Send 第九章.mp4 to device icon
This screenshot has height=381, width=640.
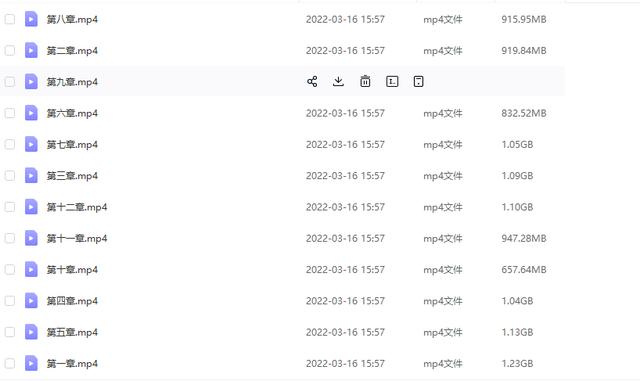(x=418, y=82)
